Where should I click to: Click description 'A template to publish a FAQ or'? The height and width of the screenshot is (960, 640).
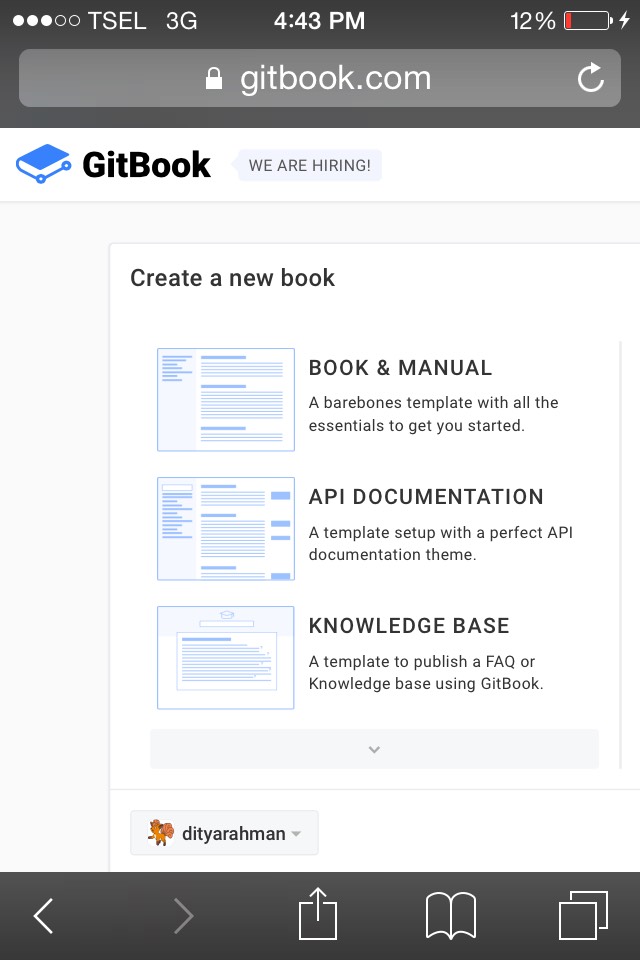(x=422, y=661)
